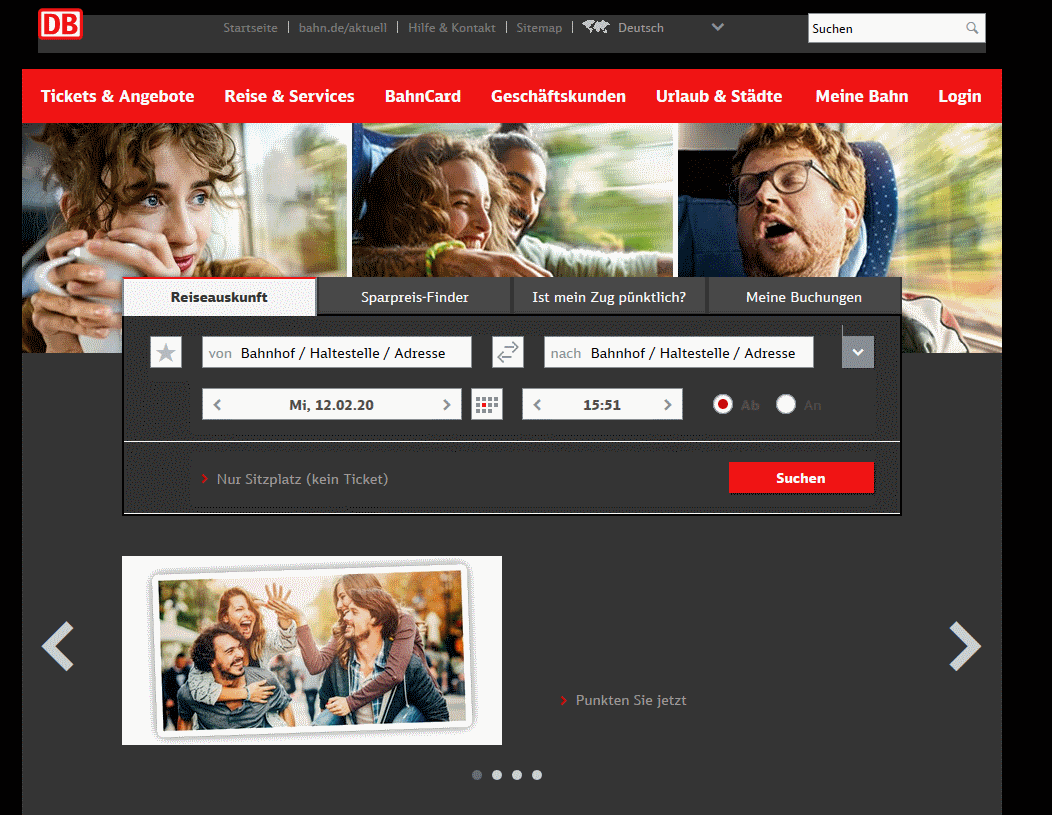
Task: Open the calendar grid icon
Action: click(x=487, y=404)
